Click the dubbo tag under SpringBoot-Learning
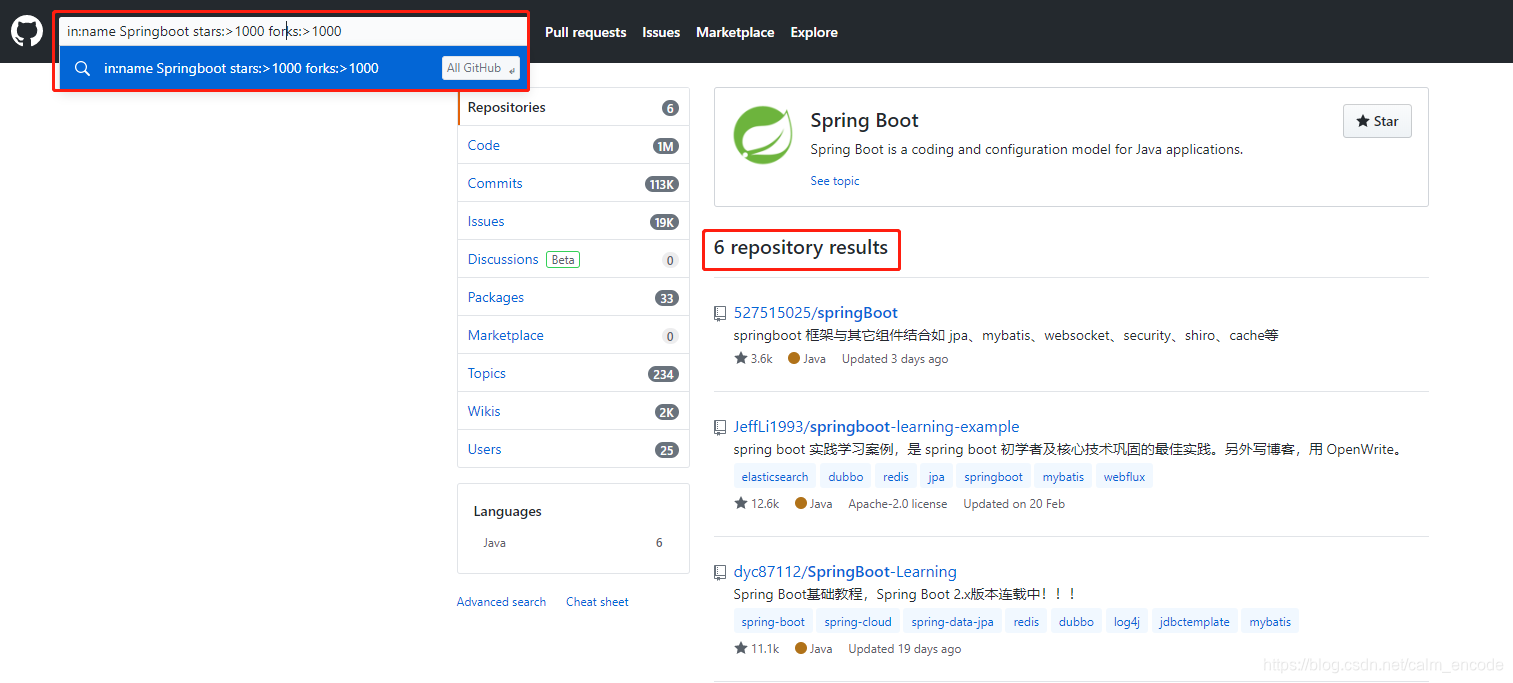1513x683 pixels. [x=1076, y=622]
